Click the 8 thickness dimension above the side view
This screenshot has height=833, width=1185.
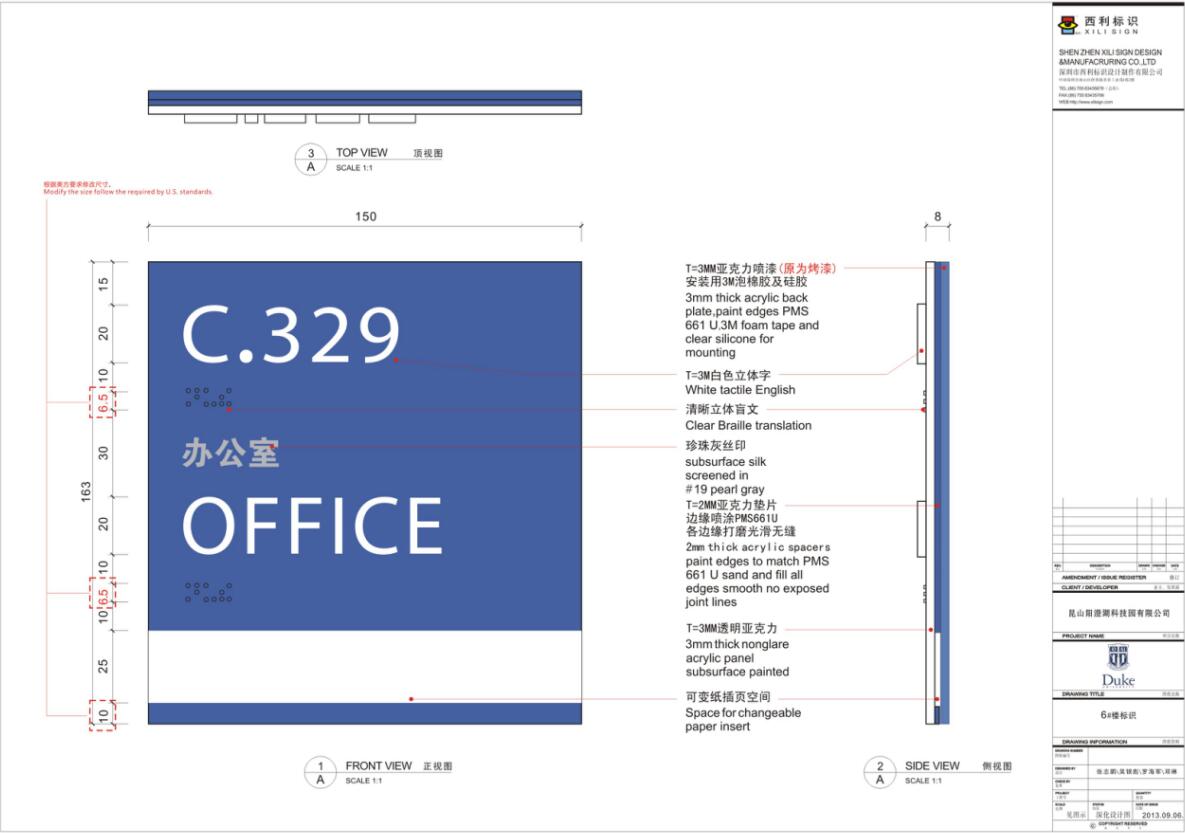(x=937, y=217)
